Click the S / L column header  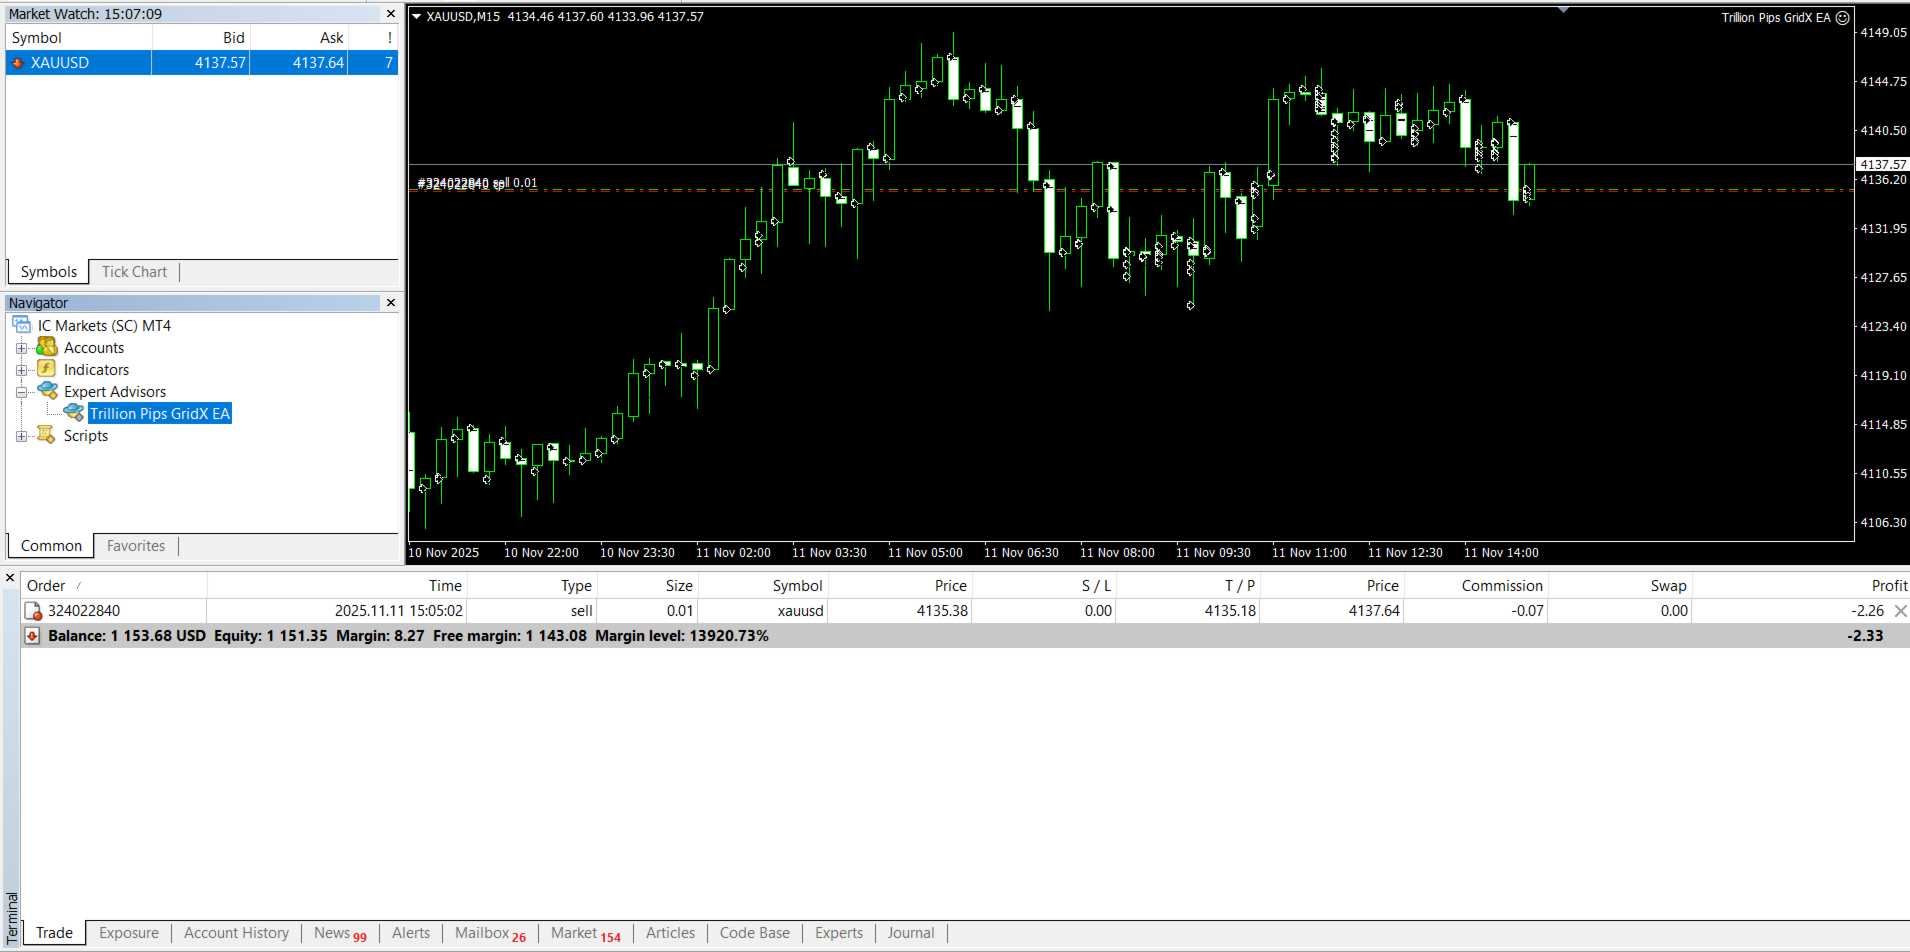[1044, 586]
